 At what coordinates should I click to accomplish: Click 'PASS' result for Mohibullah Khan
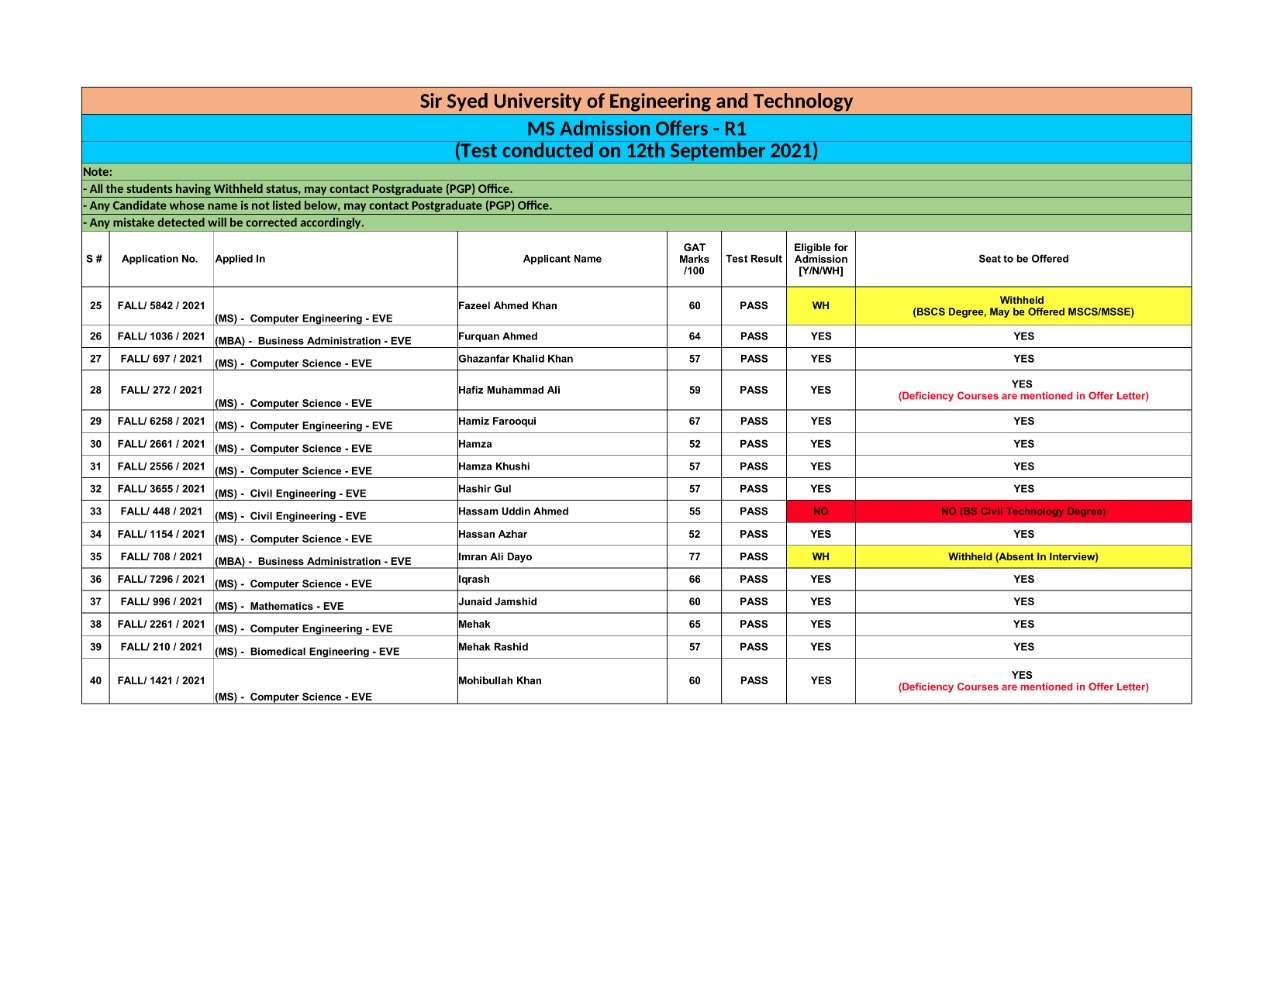coord(754,681)
